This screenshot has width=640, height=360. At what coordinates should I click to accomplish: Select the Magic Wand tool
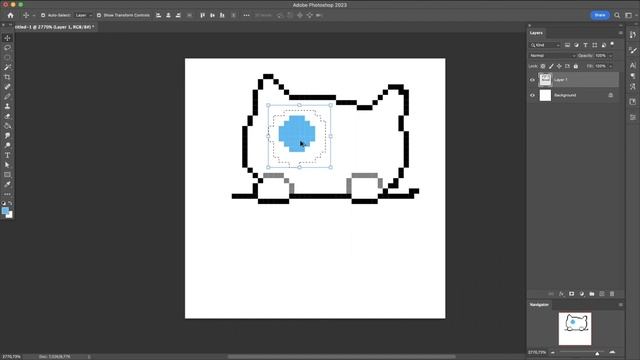click(x=7, y=67)
